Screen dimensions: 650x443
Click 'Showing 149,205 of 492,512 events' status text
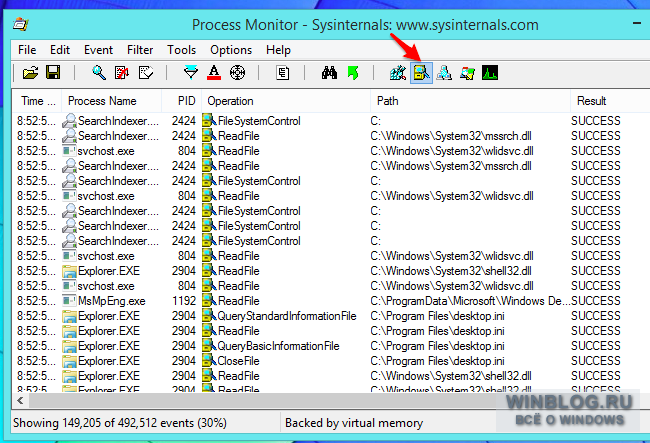coord(120,423)
